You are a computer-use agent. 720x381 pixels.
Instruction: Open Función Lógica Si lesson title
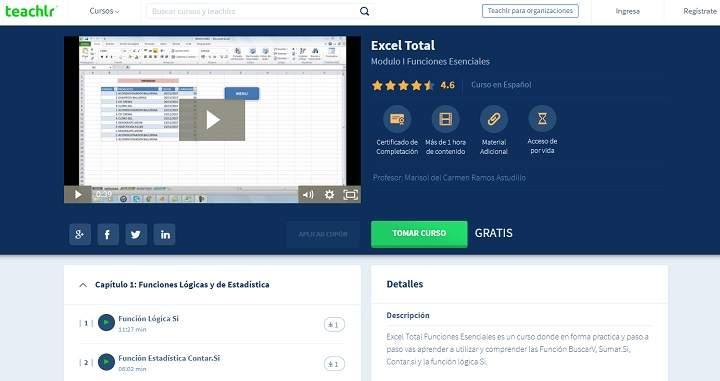[148, 319]
